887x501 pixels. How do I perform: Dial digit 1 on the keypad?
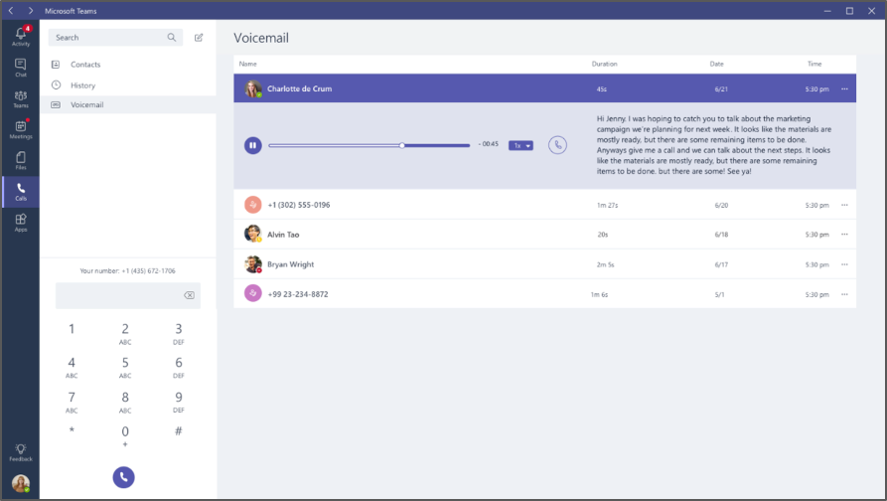point(71,329)
